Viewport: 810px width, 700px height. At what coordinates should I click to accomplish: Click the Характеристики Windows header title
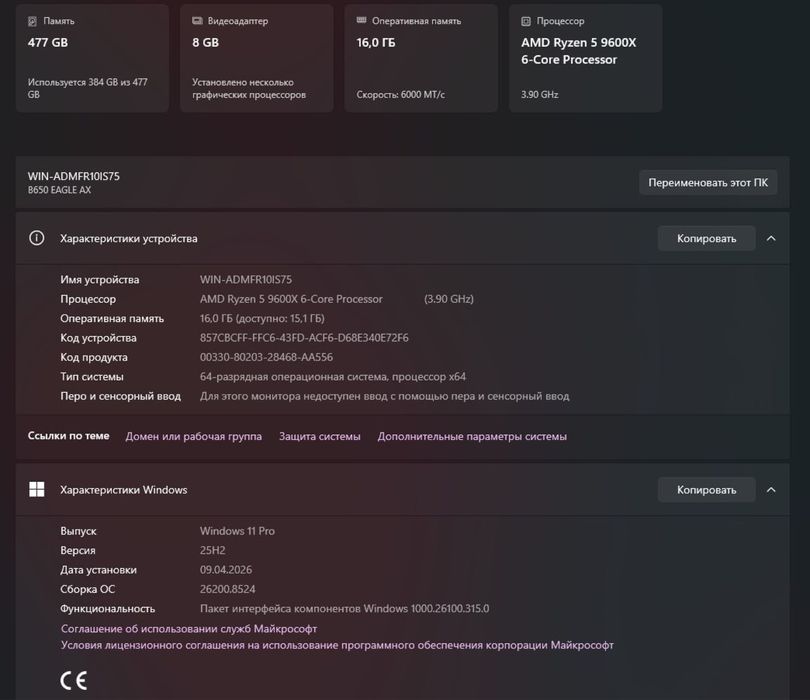coord(123,490)
